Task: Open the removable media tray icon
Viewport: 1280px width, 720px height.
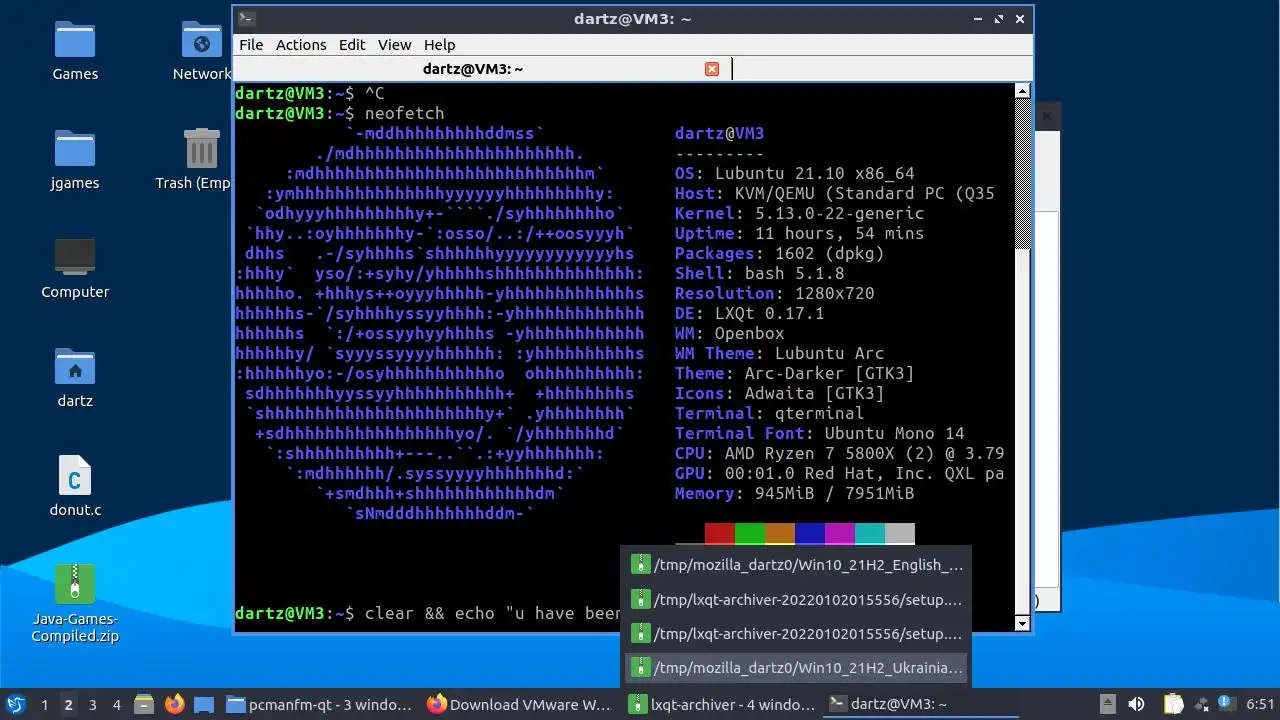Action: tap(1107, 704)
